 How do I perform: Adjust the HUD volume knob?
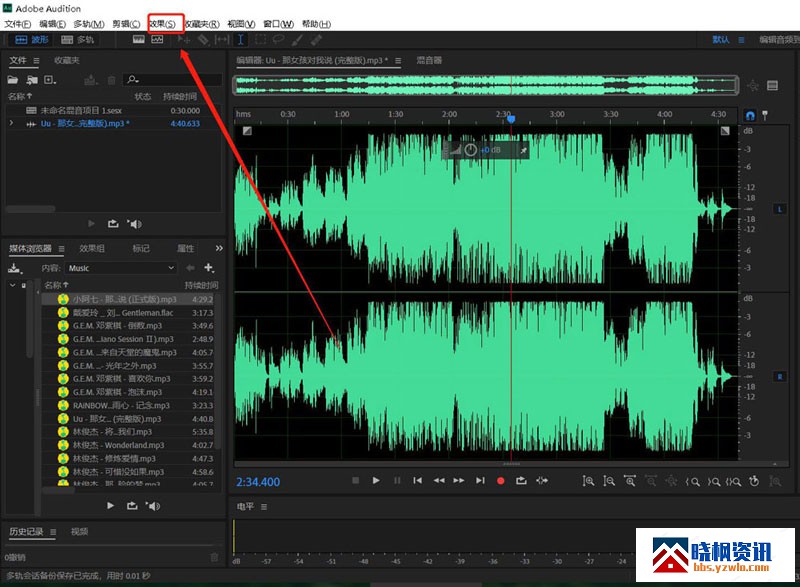tap(470, 150)
